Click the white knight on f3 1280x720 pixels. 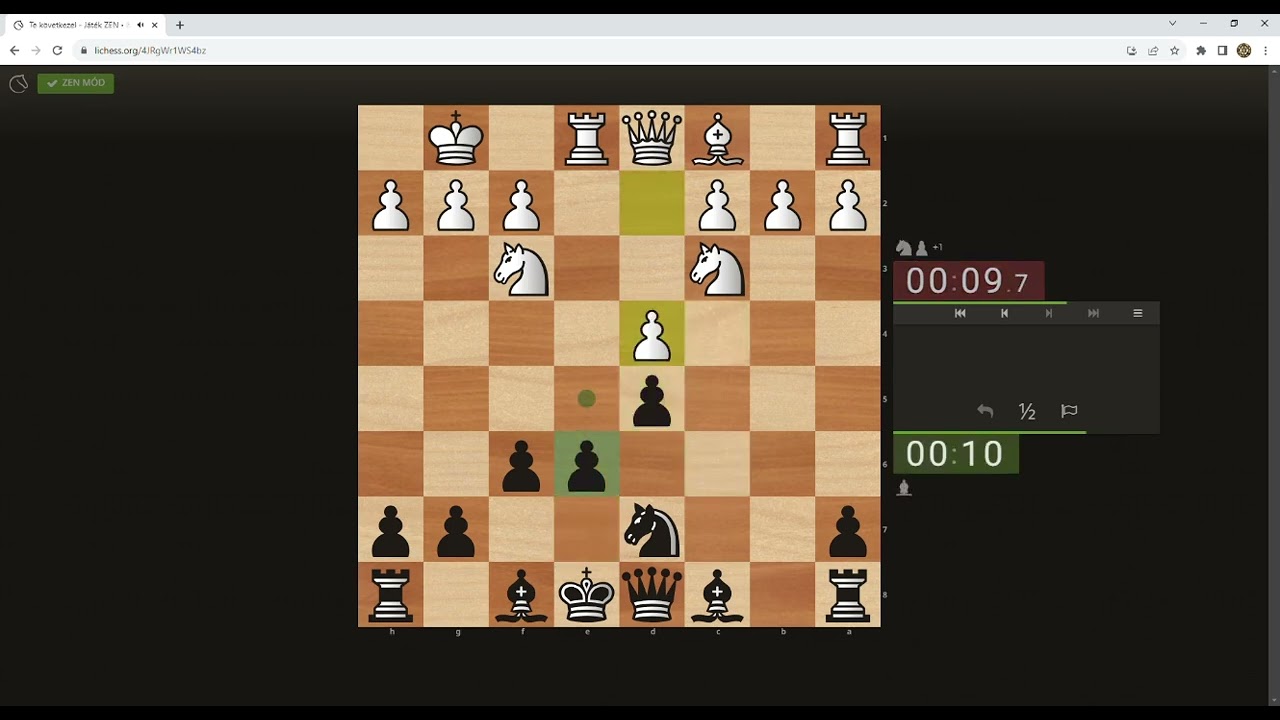[x=521, y=268]
